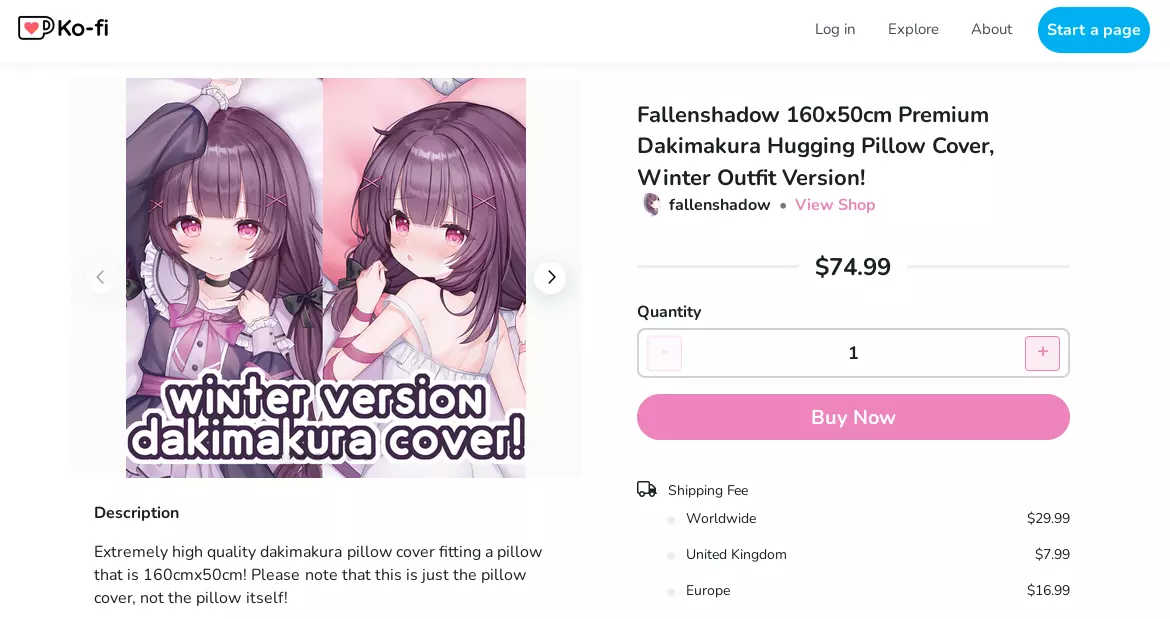The width and height of the screenshot is (1170, 619).
Task: Click the Ko-fi wordmark text
Action: pos(83,28)
